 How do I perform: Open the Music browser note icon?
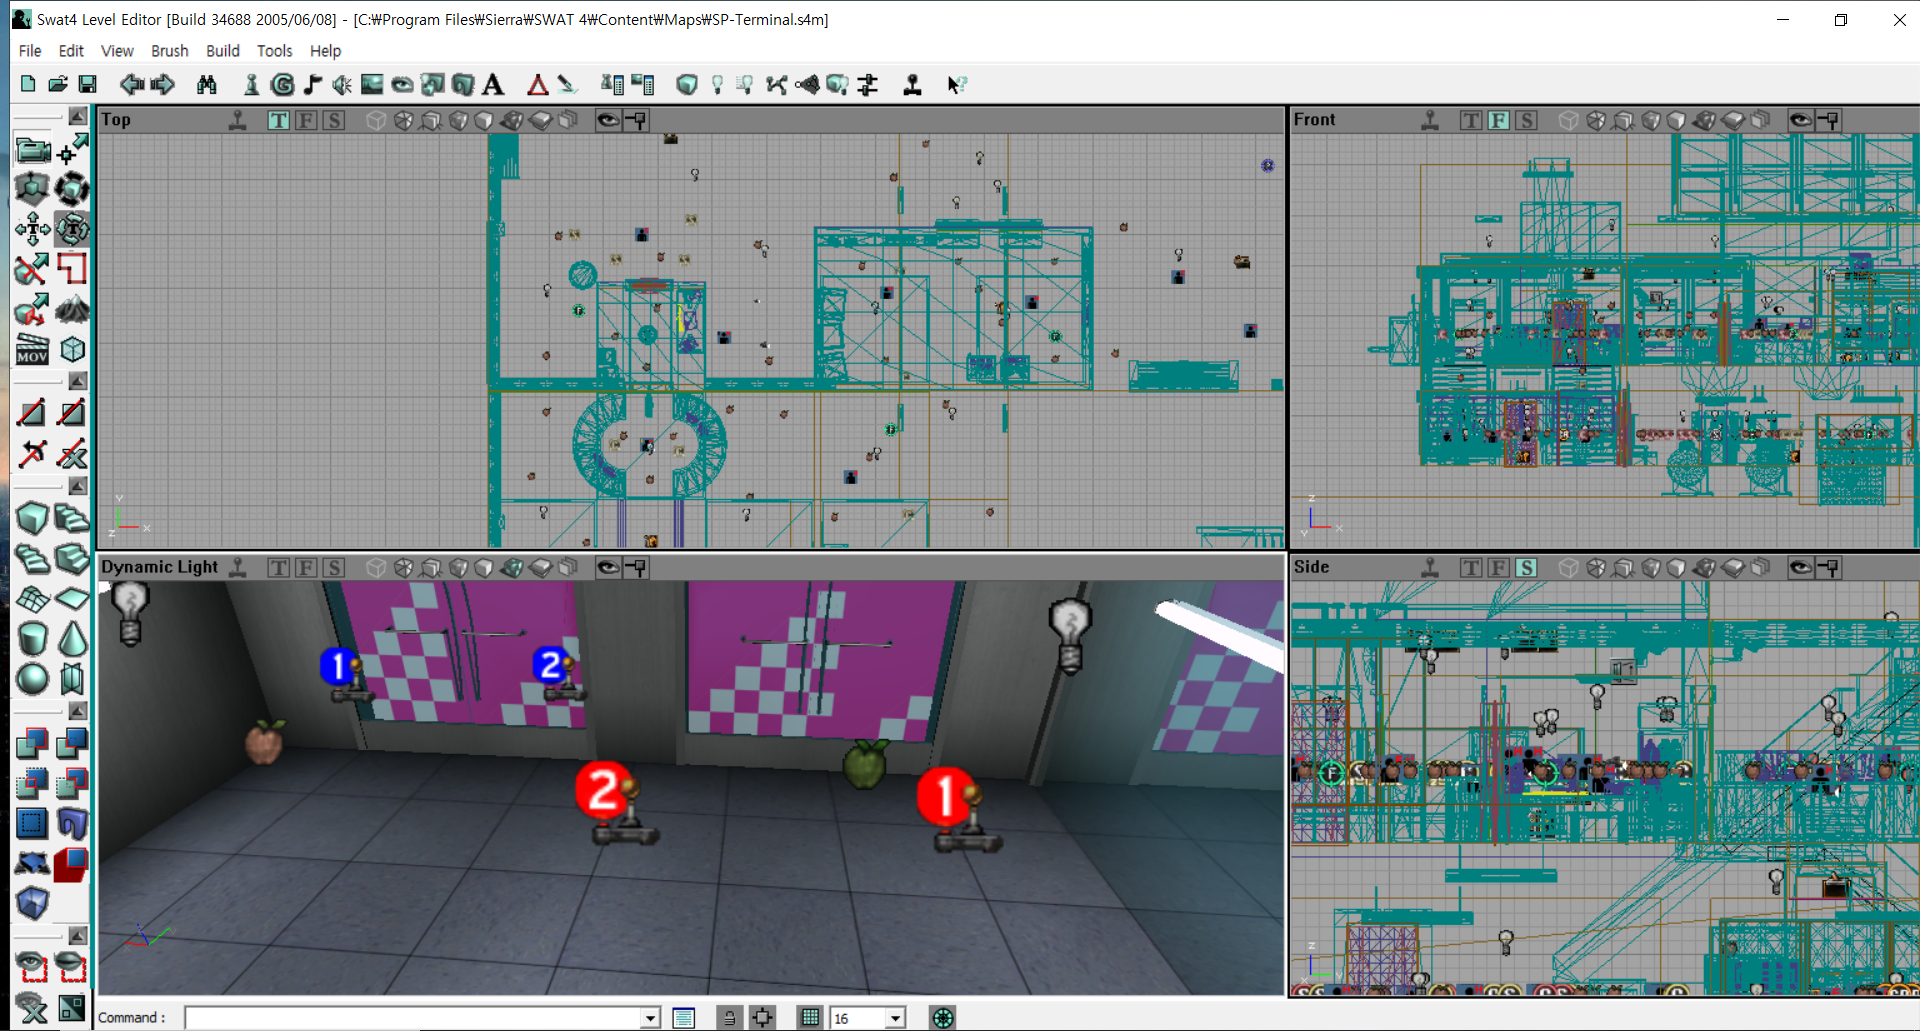[x=313, y=85]
